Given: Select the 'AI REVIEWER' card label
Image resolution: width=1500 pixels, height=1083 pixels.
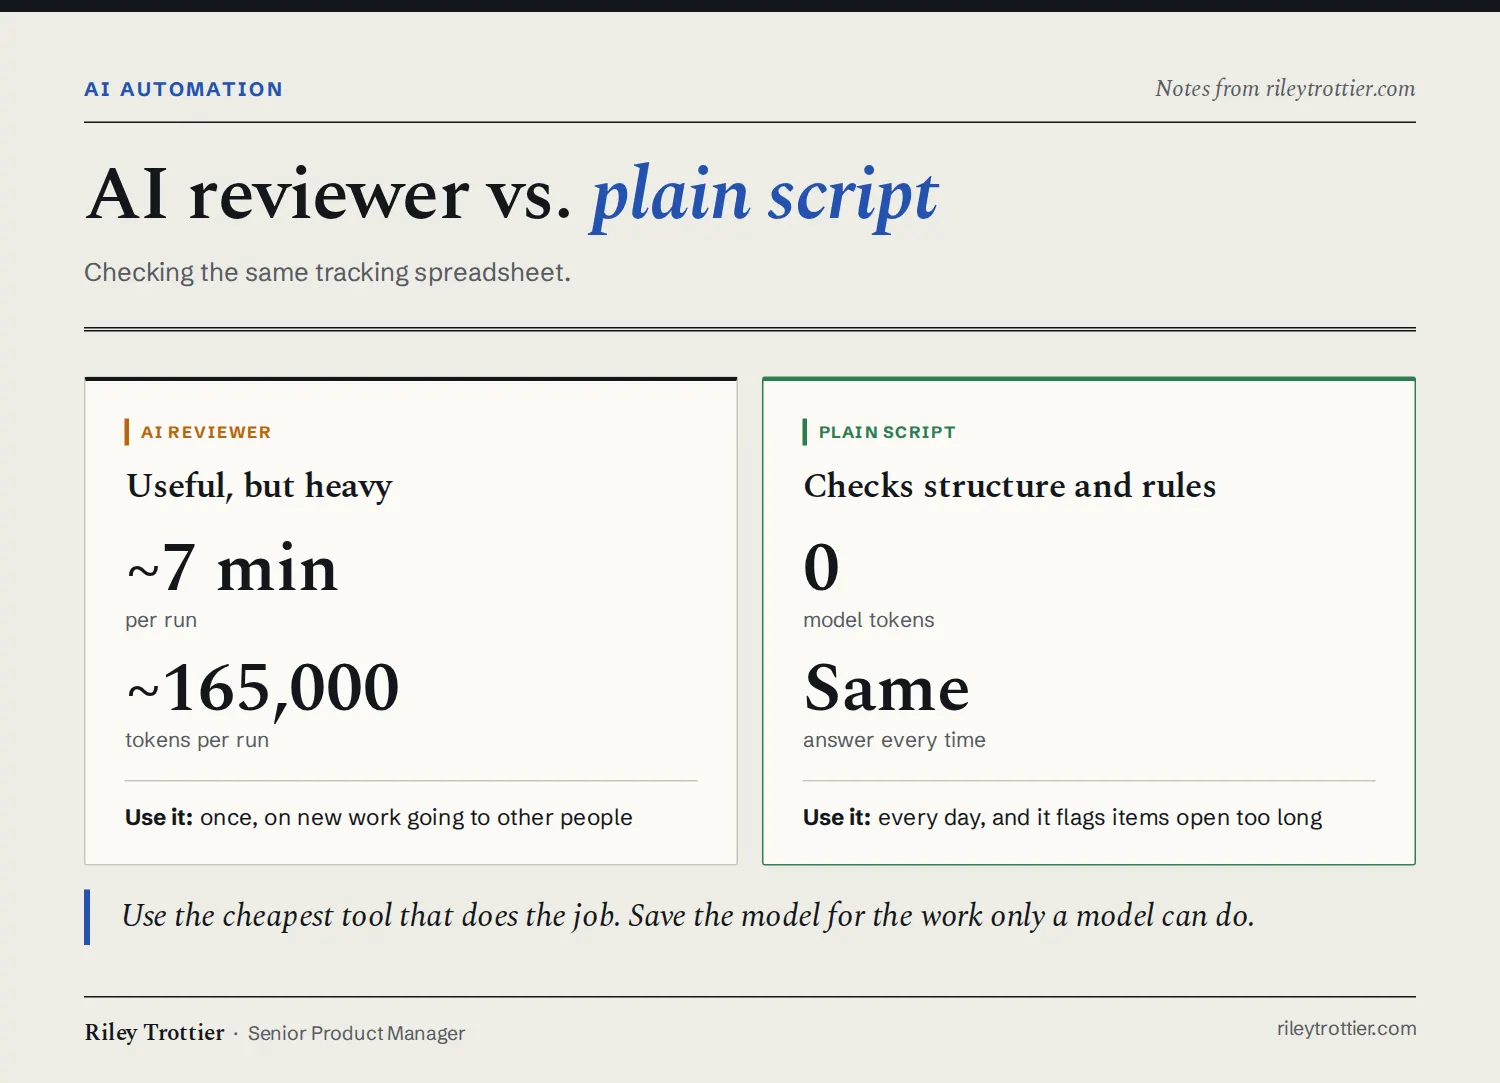Looking at the screenshot, I should tap(206, 432).
